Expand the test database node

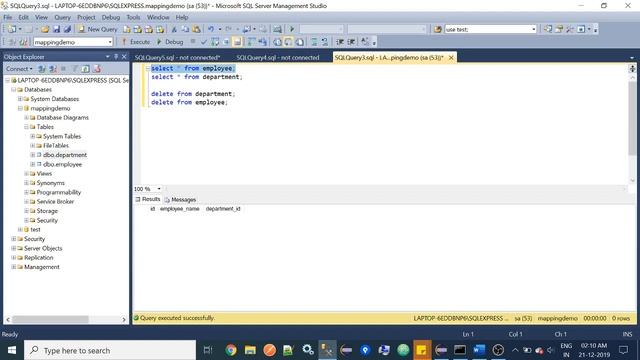[20, 229]
